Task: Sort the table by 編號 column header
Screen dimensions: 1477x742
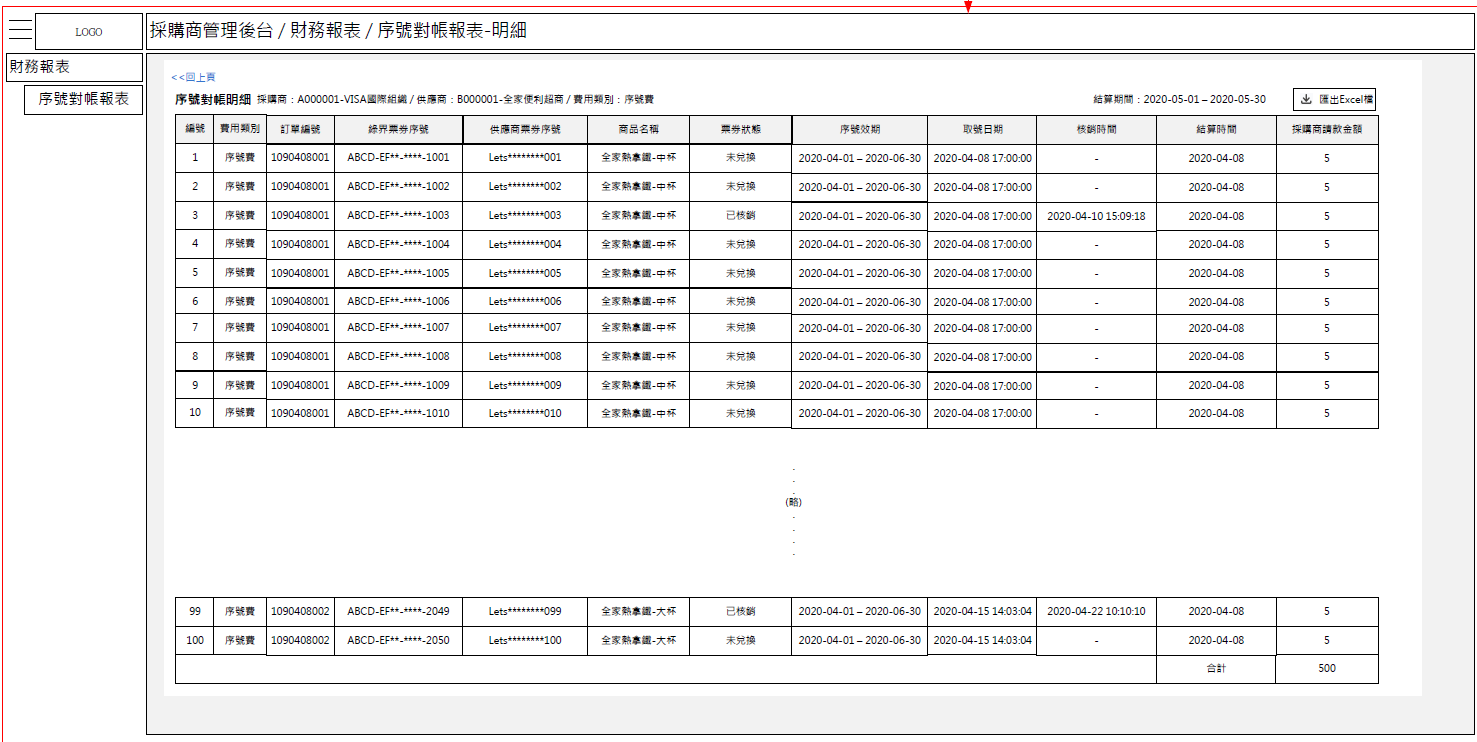Action: [195, 129]
